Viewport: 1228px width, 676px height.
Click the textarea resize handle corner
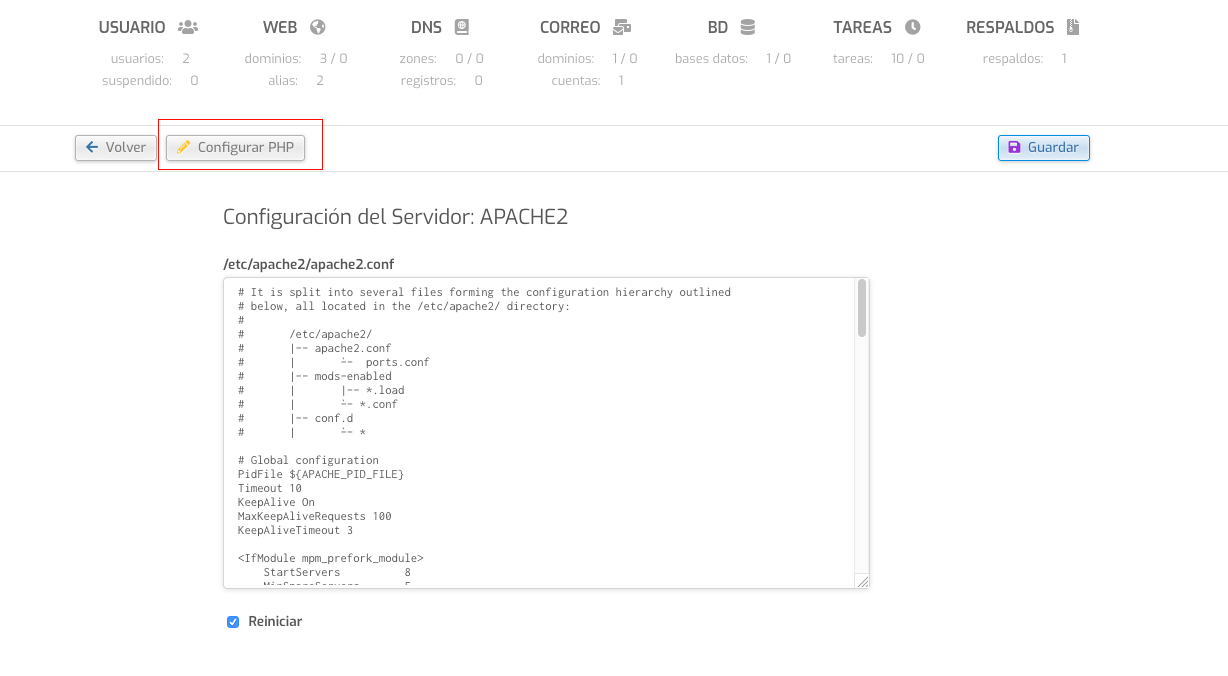pos(862,581)
